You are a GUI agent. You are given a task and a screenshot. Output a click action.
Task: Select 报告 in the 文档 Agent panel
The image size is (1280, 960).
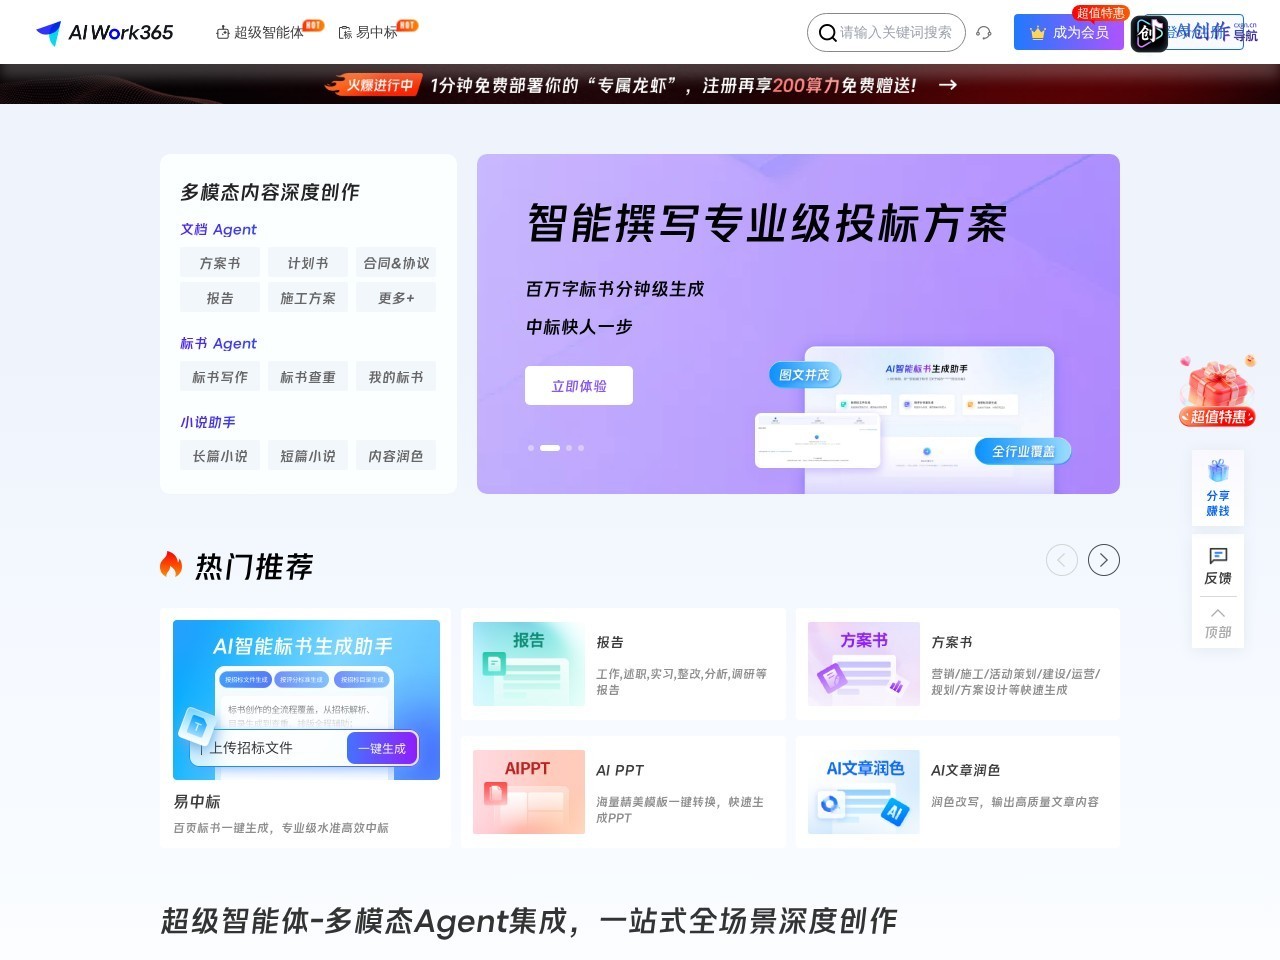pos(220,298)
